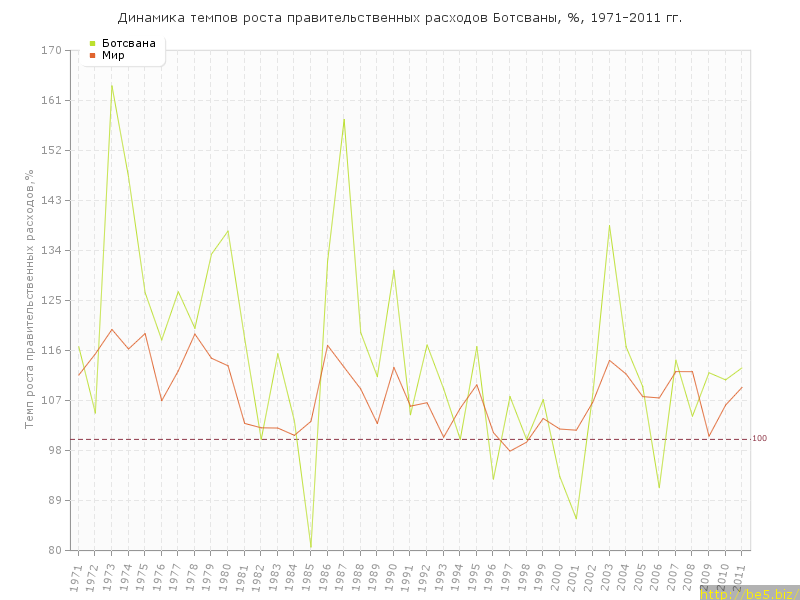Image resolution: width=800 pixels, height=600 pixels.
Task: Toggle the Мир series legend label
Action: 113,55
